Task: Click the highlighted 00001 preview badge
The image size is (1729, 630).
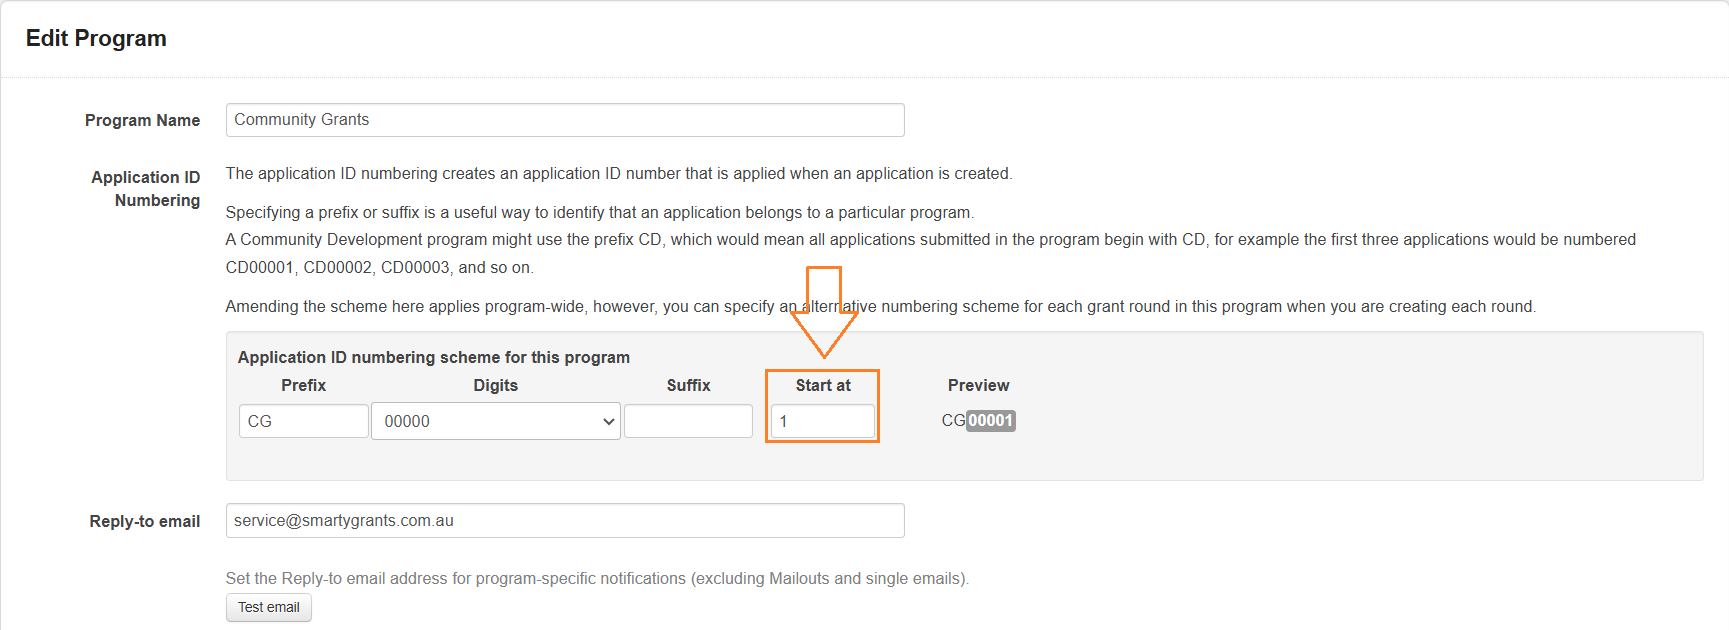Action: 990,421
